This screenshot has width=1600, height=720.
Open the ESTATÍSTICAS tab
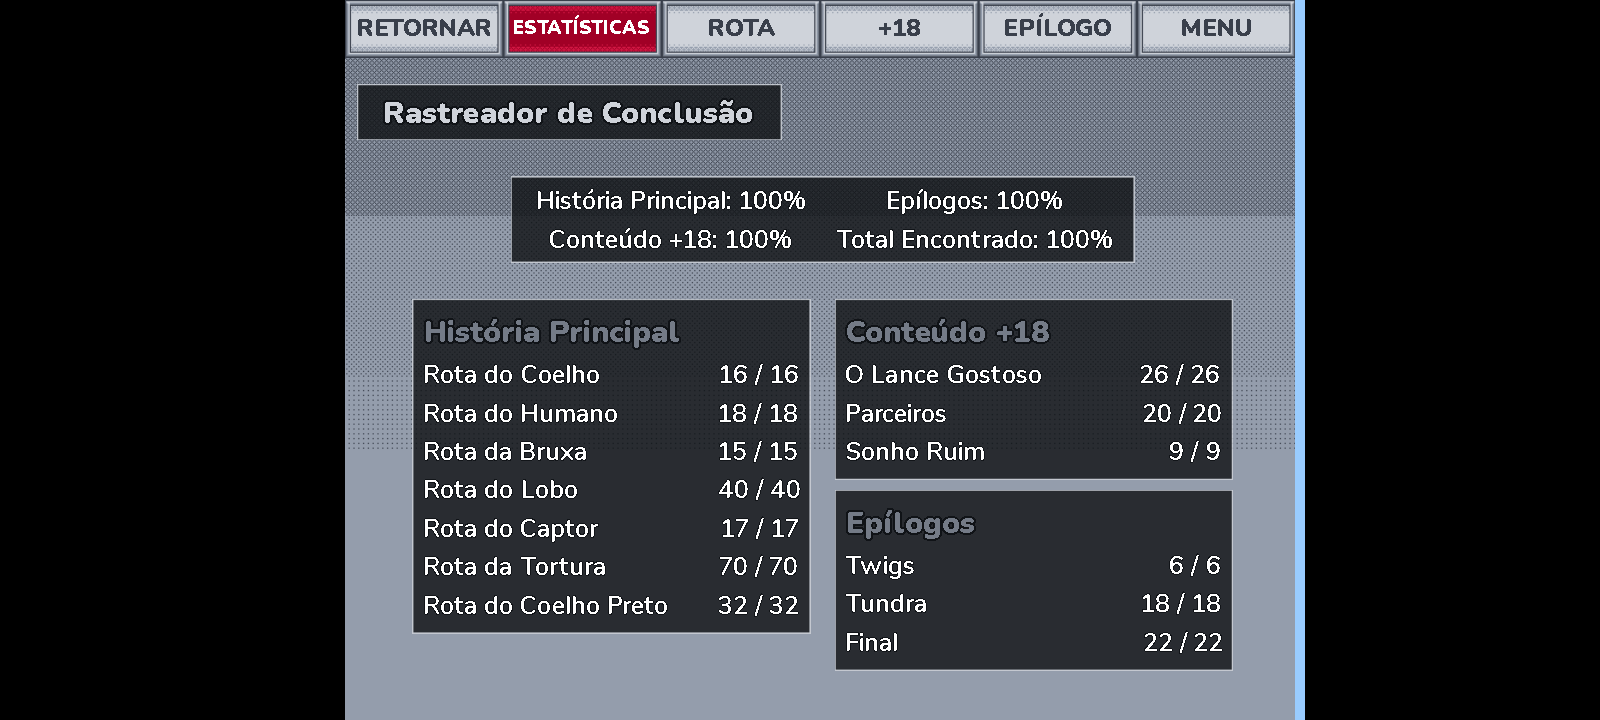click(581, 28)
